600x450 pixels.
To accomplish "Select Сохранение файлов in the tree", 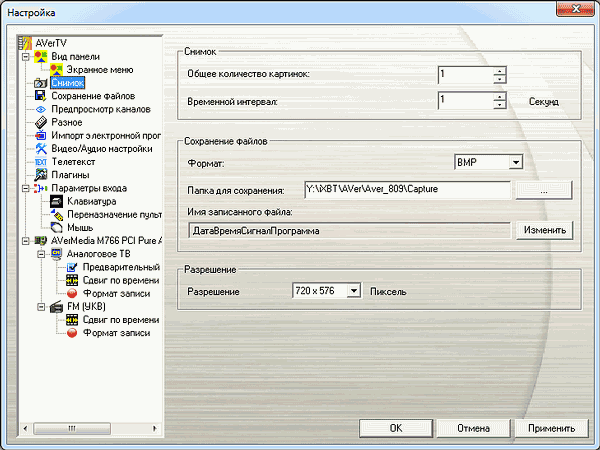I will pos(93,96).
